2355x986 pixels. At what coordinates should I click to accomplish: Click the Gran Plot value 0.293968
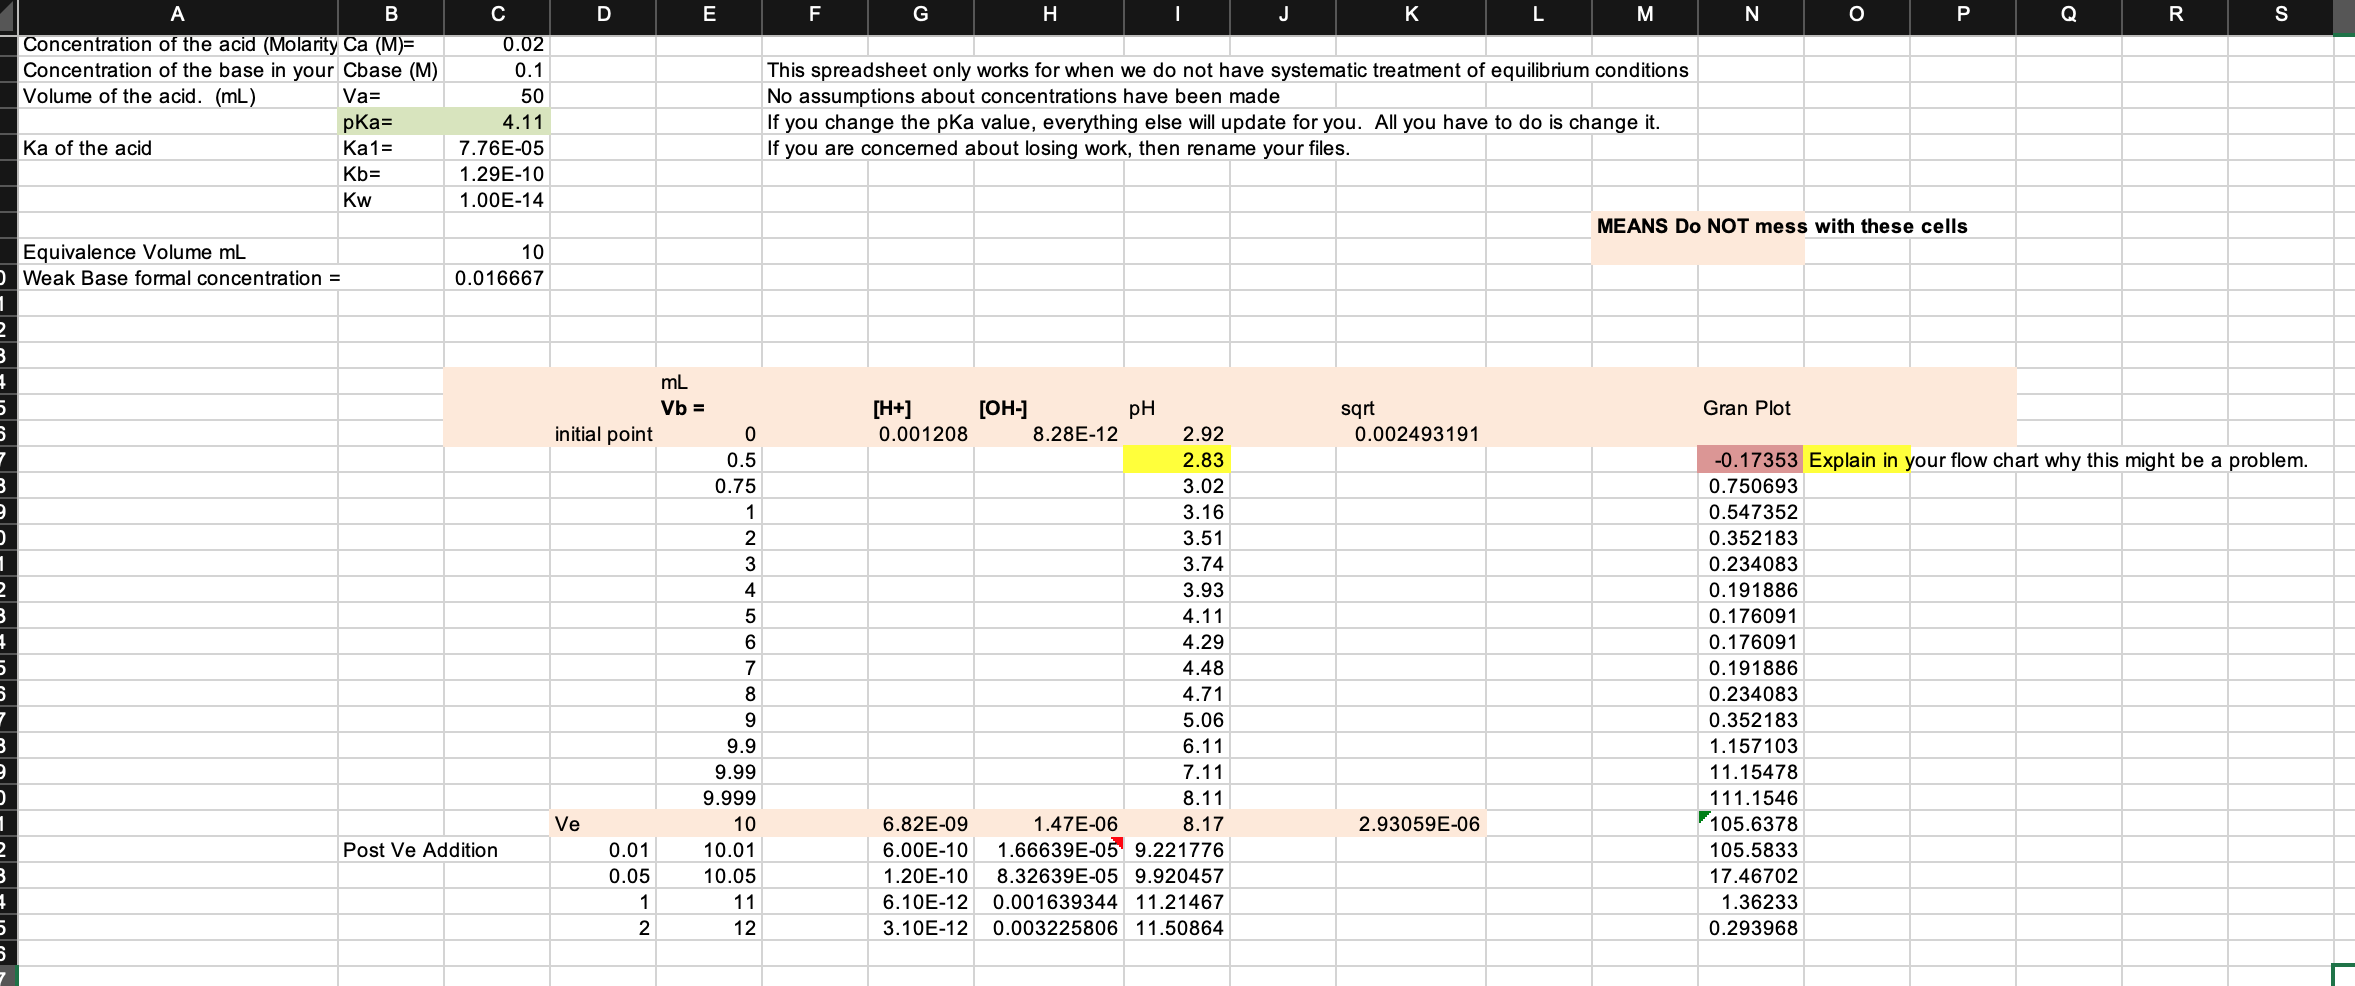tap(1751, 928)
